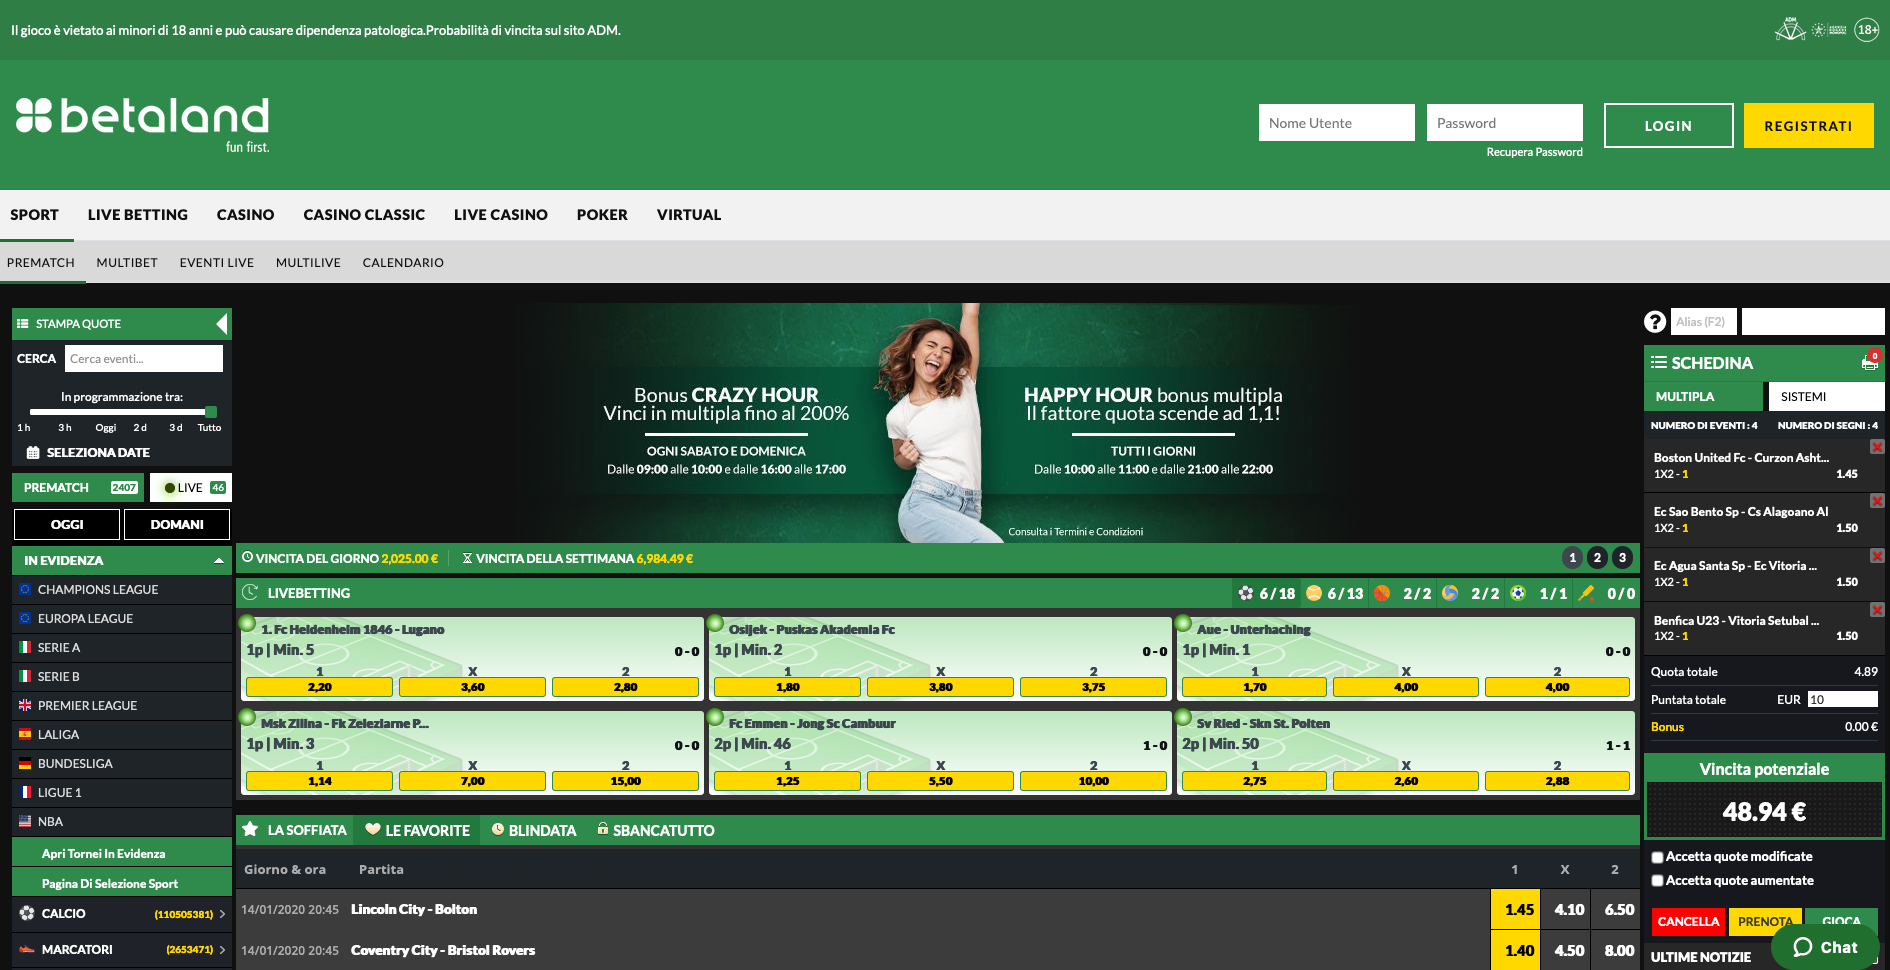Select the volleyball live filter

1450,593
